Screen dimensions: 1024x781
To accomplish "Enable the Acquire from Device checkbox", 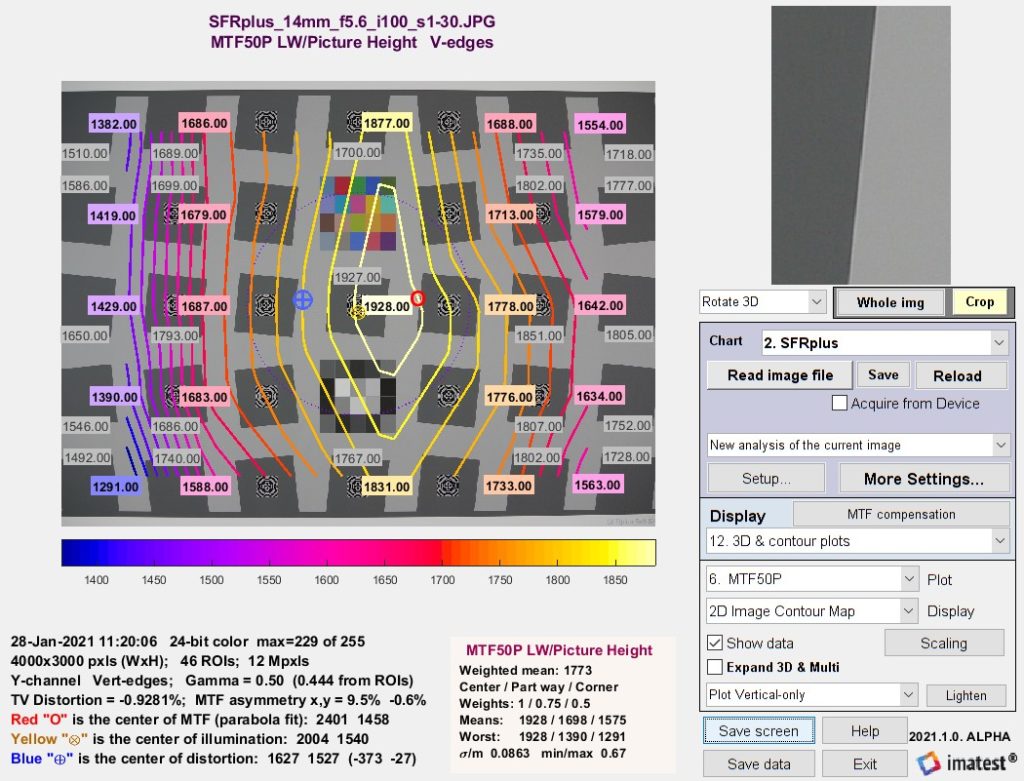I will [x=839, y=403].
